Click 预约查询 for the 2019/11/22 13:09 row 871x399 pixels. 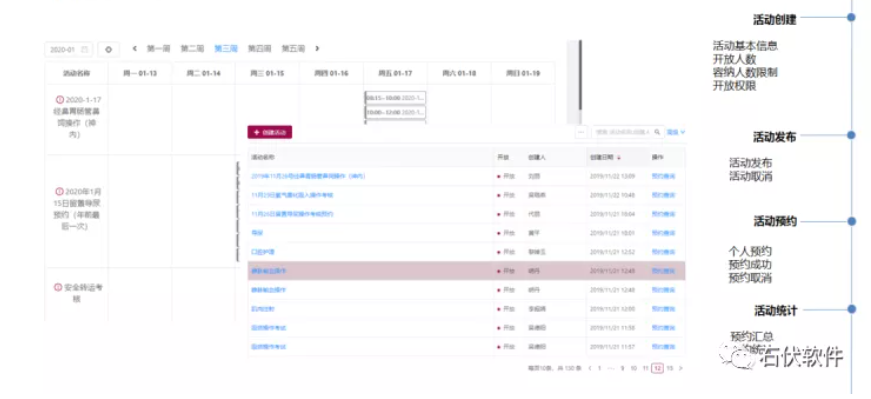663,176
